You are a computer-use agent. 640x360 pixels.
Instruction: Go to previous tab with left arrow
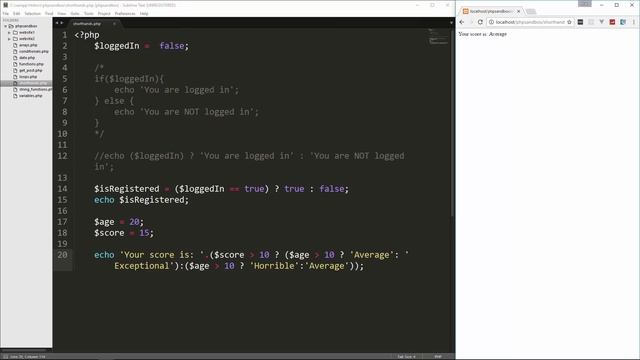[x=57, y=23]
